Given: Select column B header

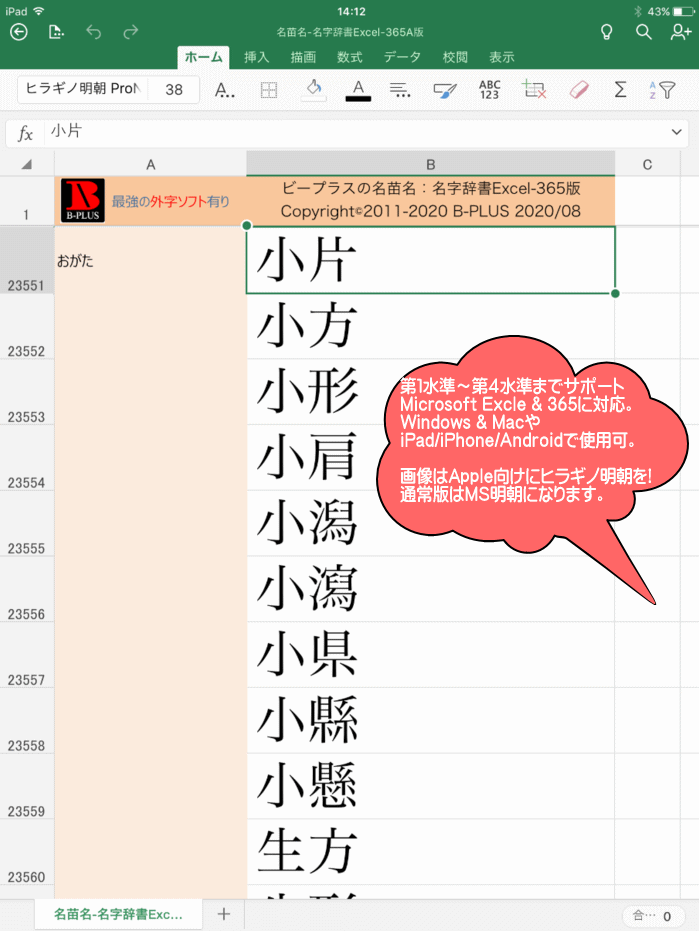Looking at the screenshot, I should point(431,164).
